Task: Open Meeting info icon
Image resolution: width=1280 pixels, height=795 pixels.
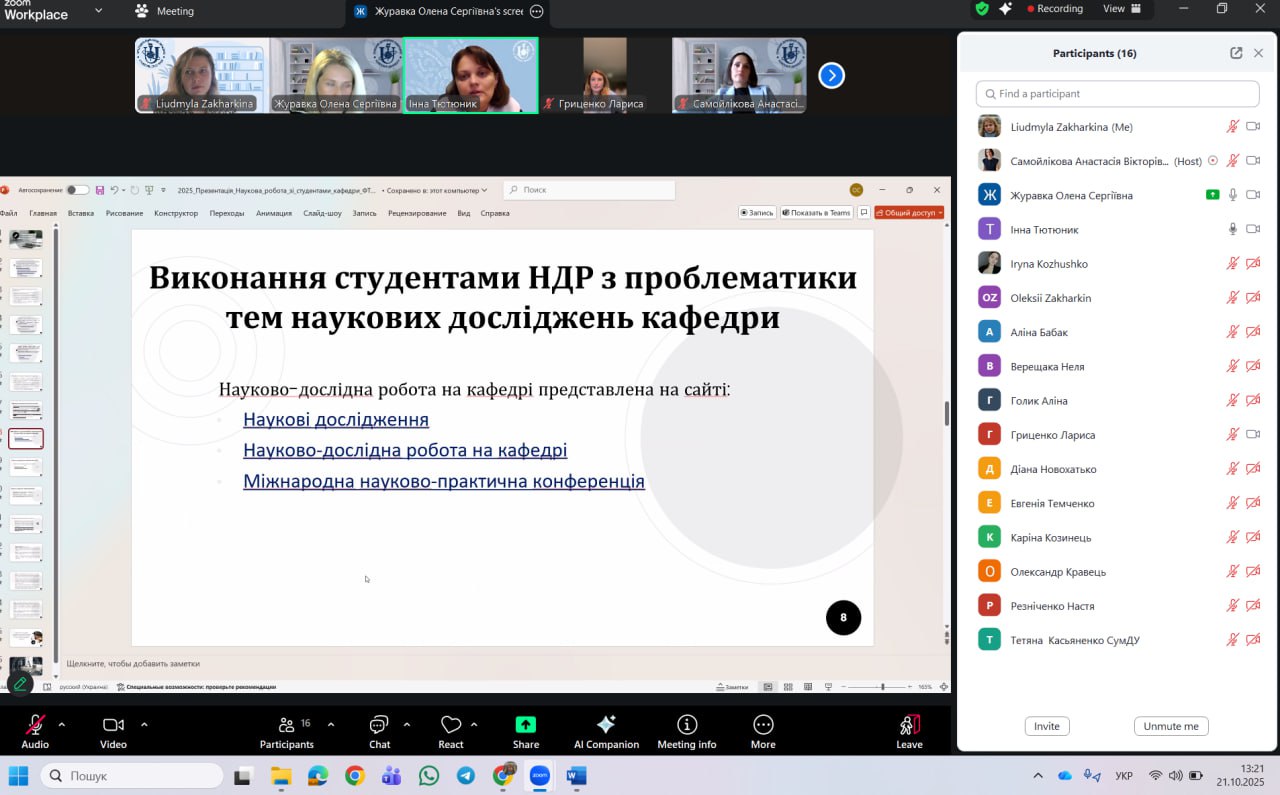Action: click(687, 725)
